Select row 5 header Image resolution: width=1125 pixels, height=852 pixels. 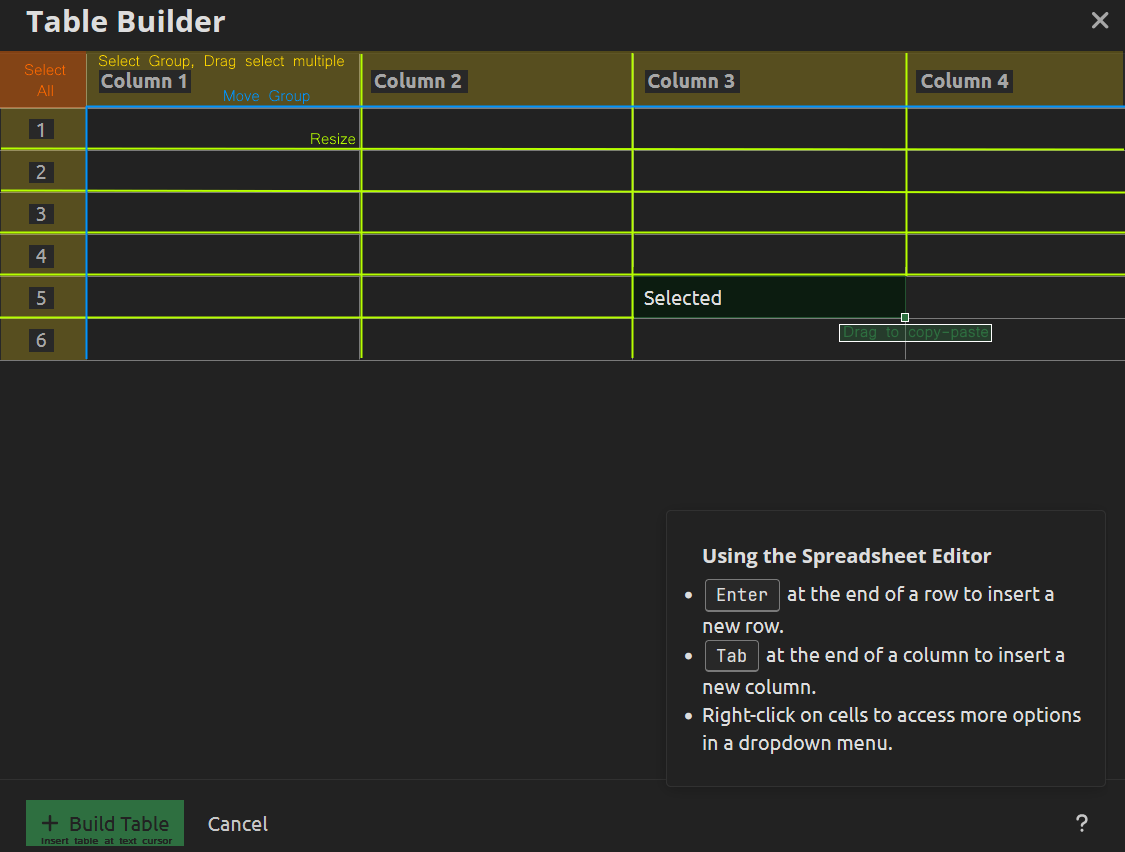point(43,297)
